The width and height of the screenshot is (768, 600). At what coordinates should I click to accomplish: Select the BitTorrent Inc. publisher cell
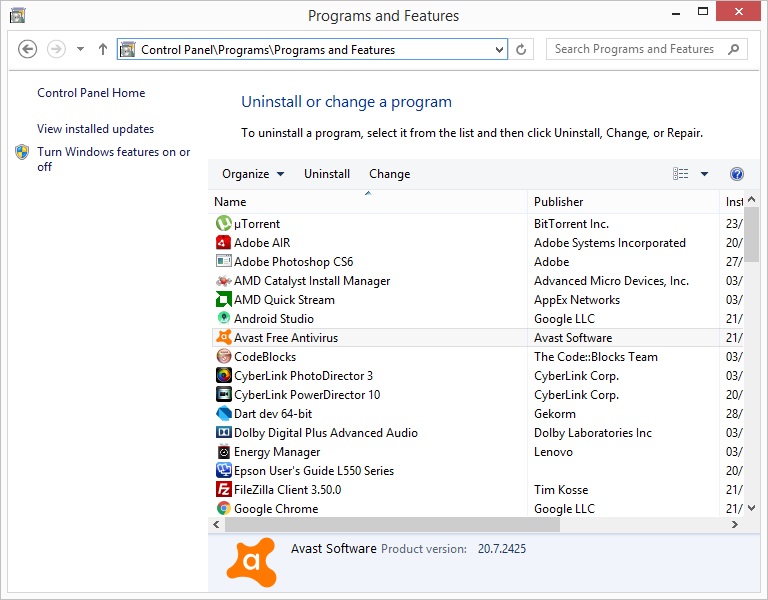click(571, 224)
